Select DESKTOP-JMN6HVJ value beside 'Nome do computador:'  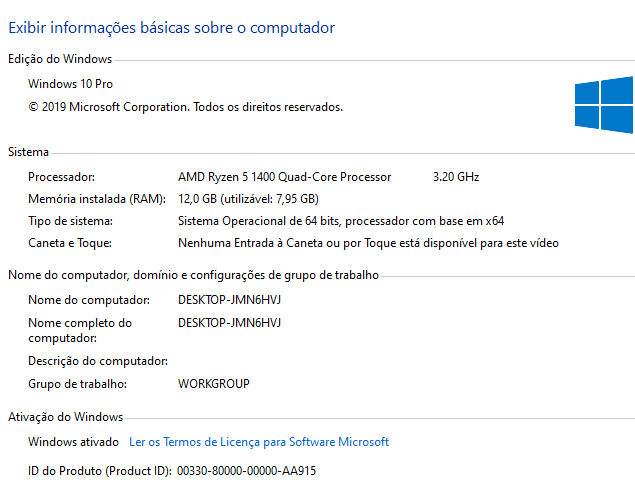[x=230, y=300]
